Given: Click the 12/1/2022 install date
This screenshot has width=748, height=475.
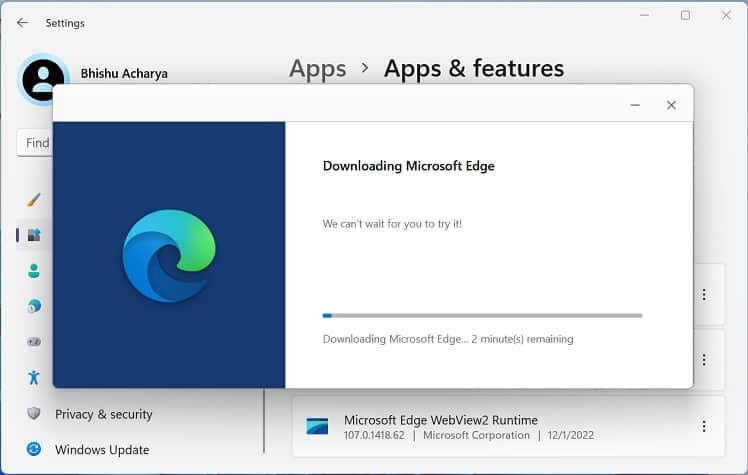Looking at the screenshot, I should point(571,435).
